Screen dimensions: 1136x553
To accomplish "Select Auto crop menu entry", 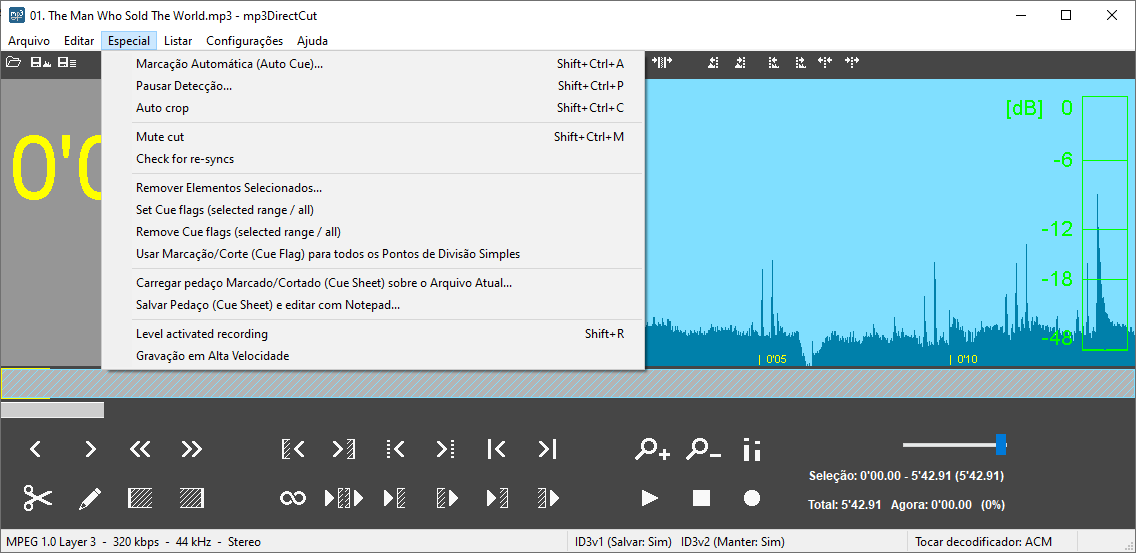I will (x=372, y=108).
